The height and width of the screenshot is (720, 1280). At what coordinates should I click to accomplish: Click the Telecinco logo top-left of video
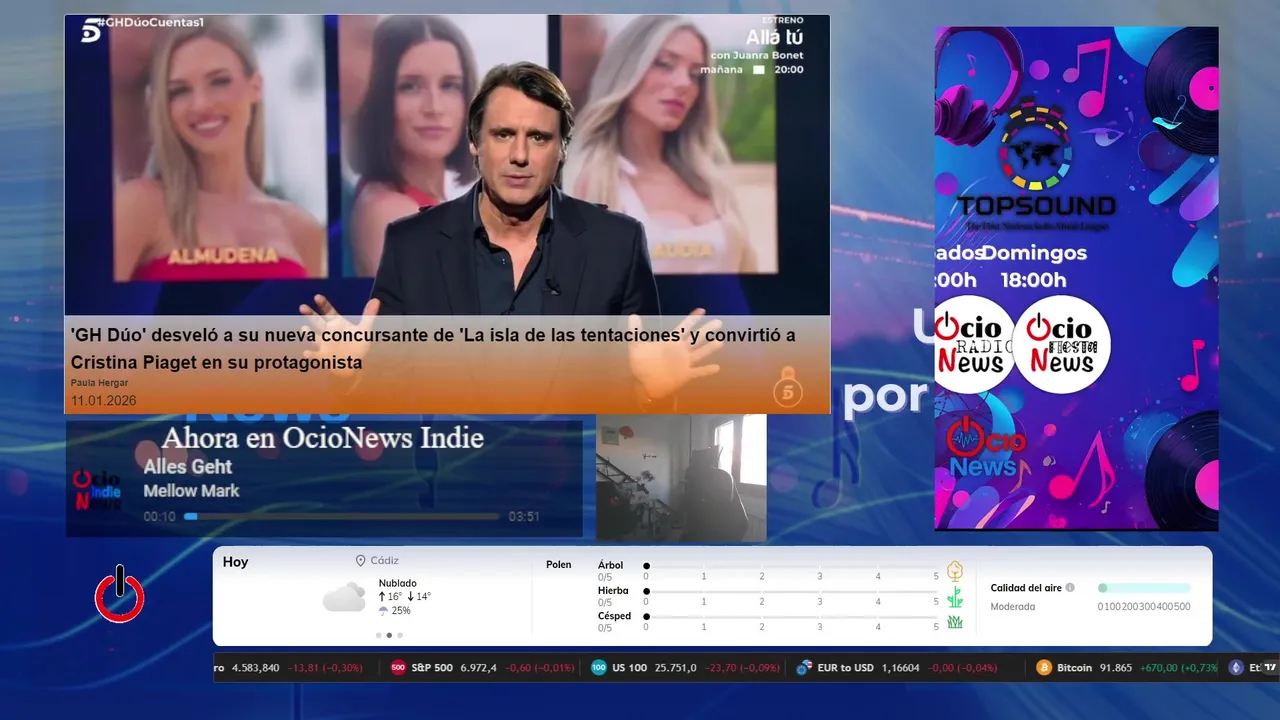[x=90, y=30]
